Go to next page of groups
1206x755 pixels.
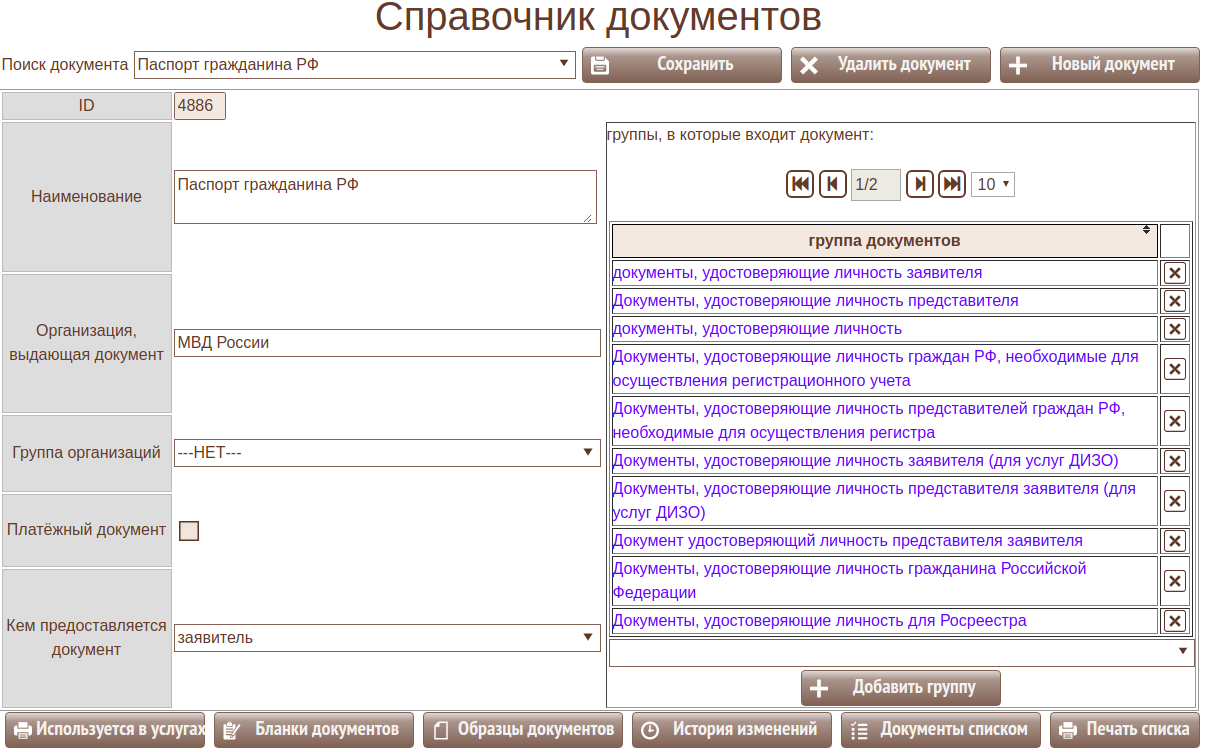pyautogui.click(x=919, y=184)
